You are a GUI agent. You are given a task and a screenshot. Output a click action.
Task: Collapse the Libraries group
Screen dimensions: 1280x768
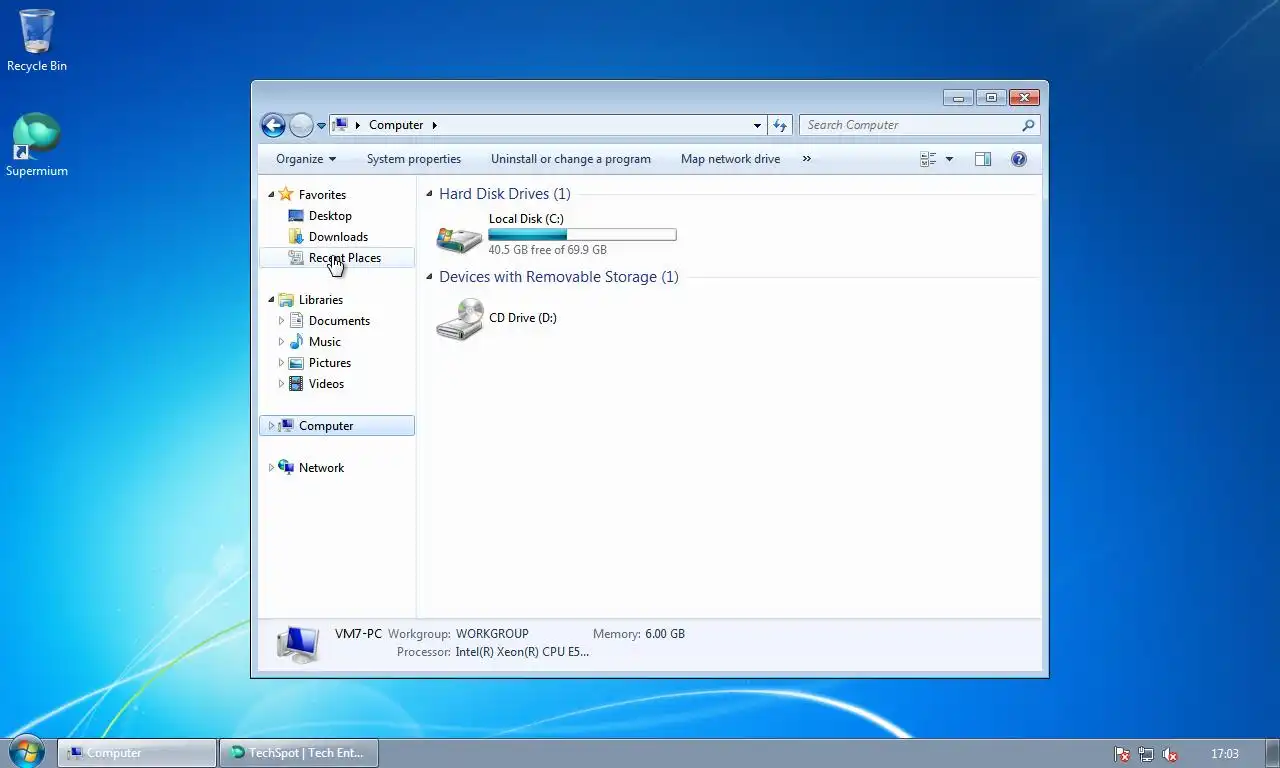[x=271, y=300]
